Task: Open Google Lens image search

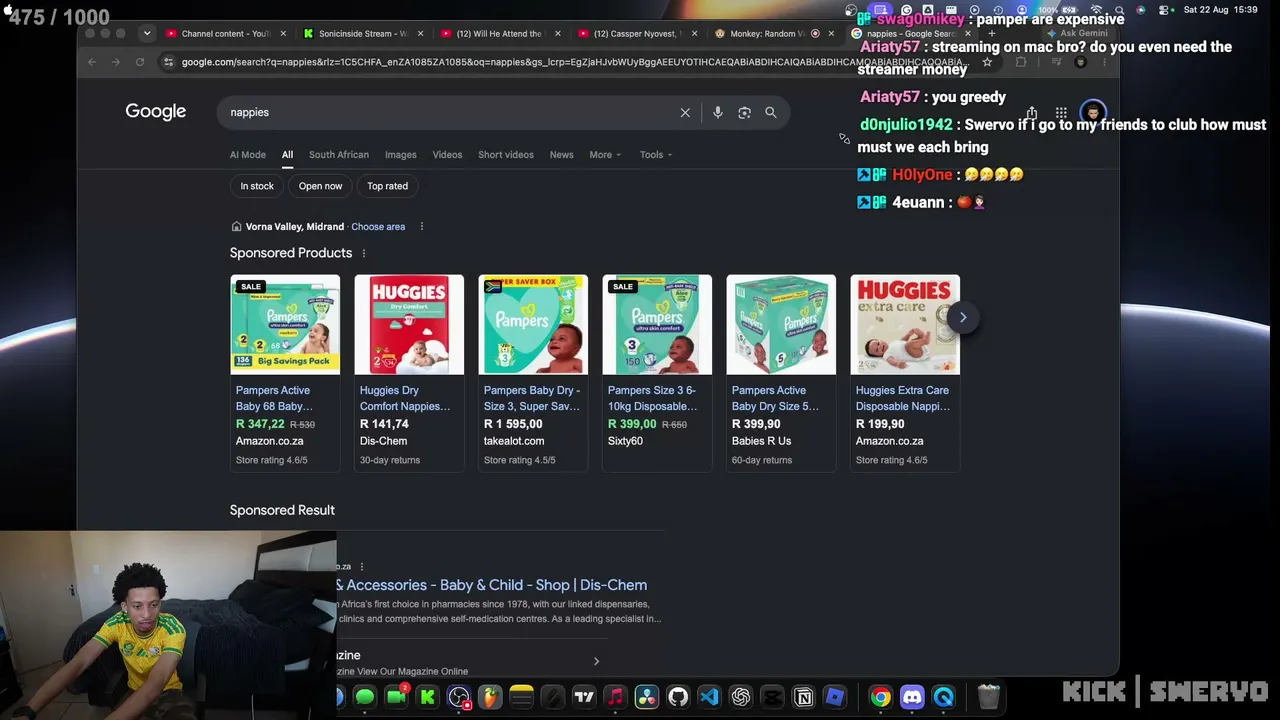Action: (744, 113)
